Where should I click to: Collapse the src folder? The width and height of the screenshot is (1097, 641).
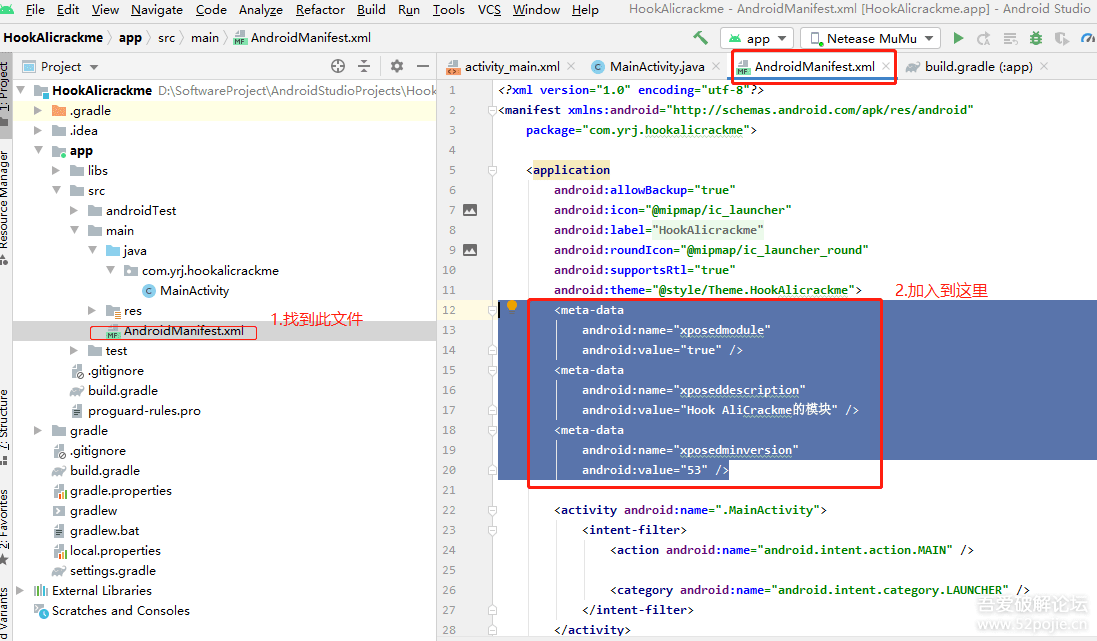point(57,190)
